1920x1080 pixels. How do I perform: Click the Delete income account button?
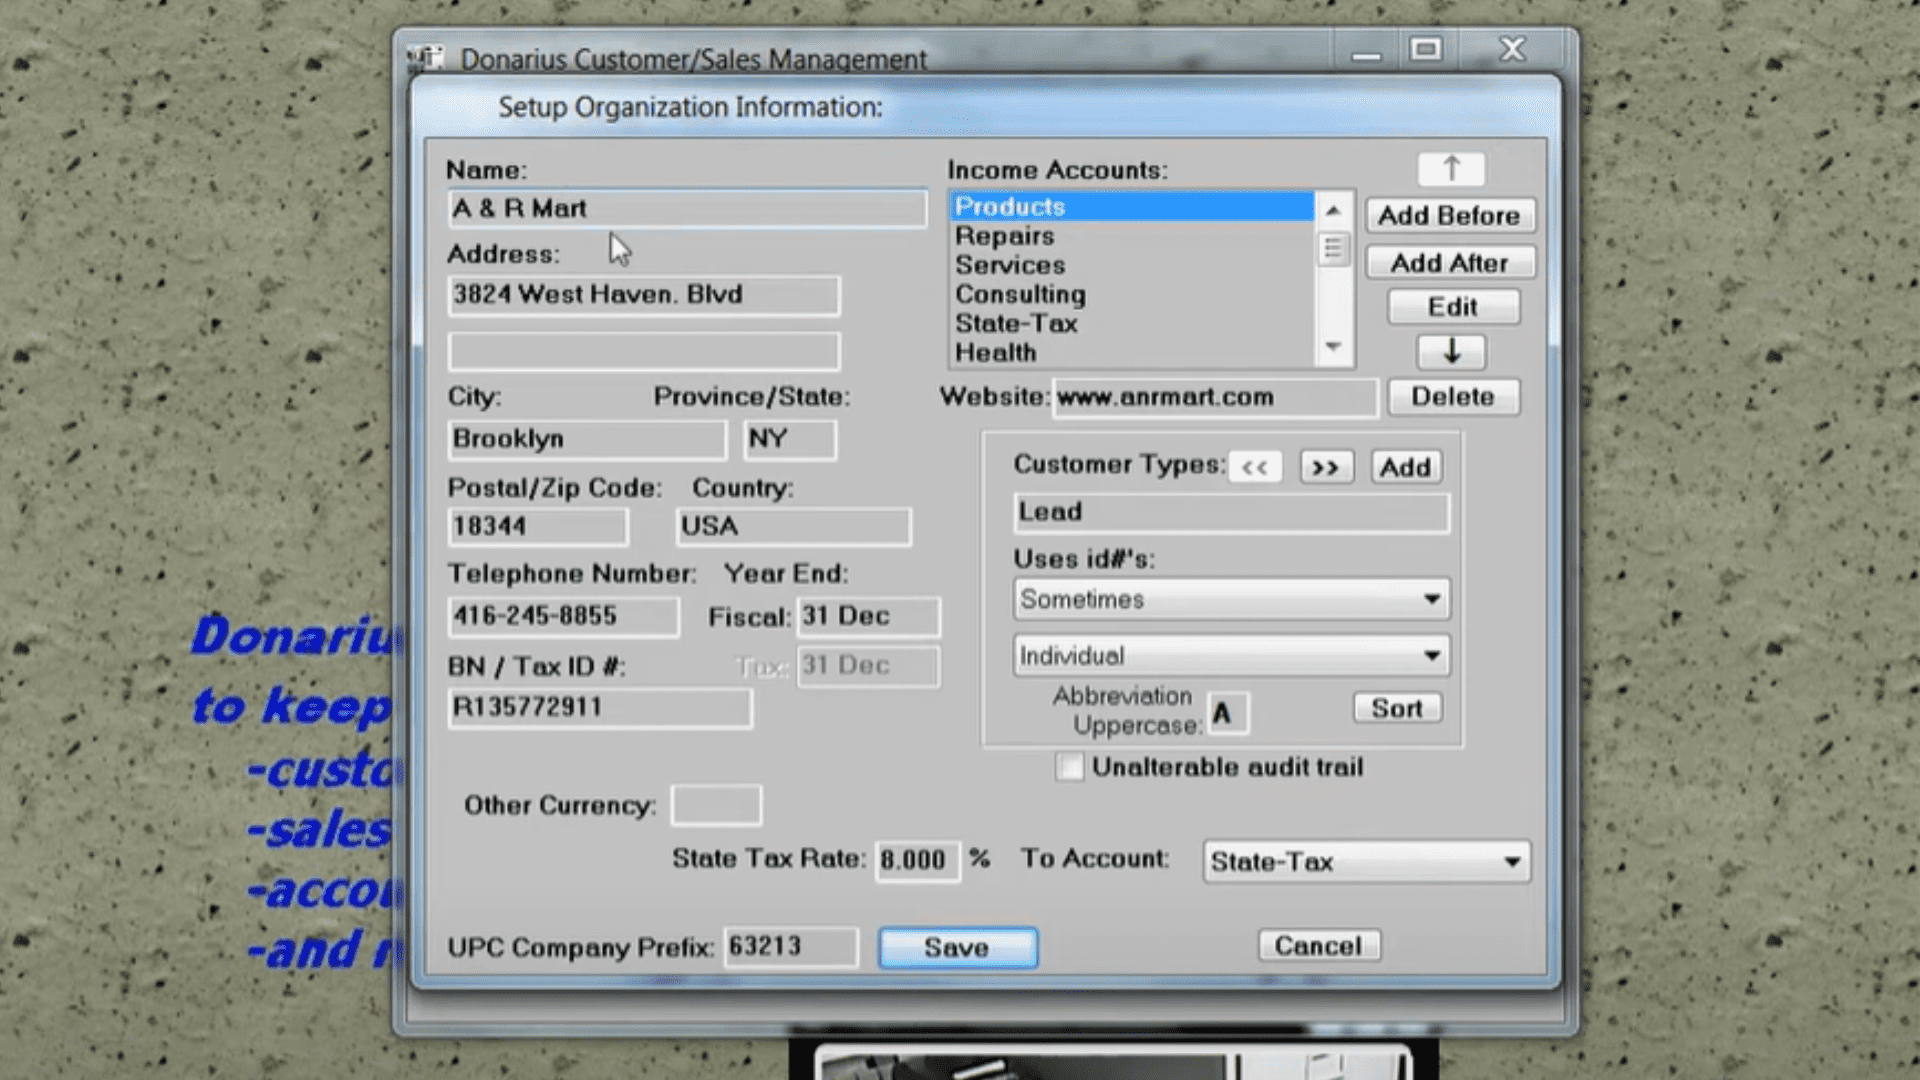coord(1453,396)
